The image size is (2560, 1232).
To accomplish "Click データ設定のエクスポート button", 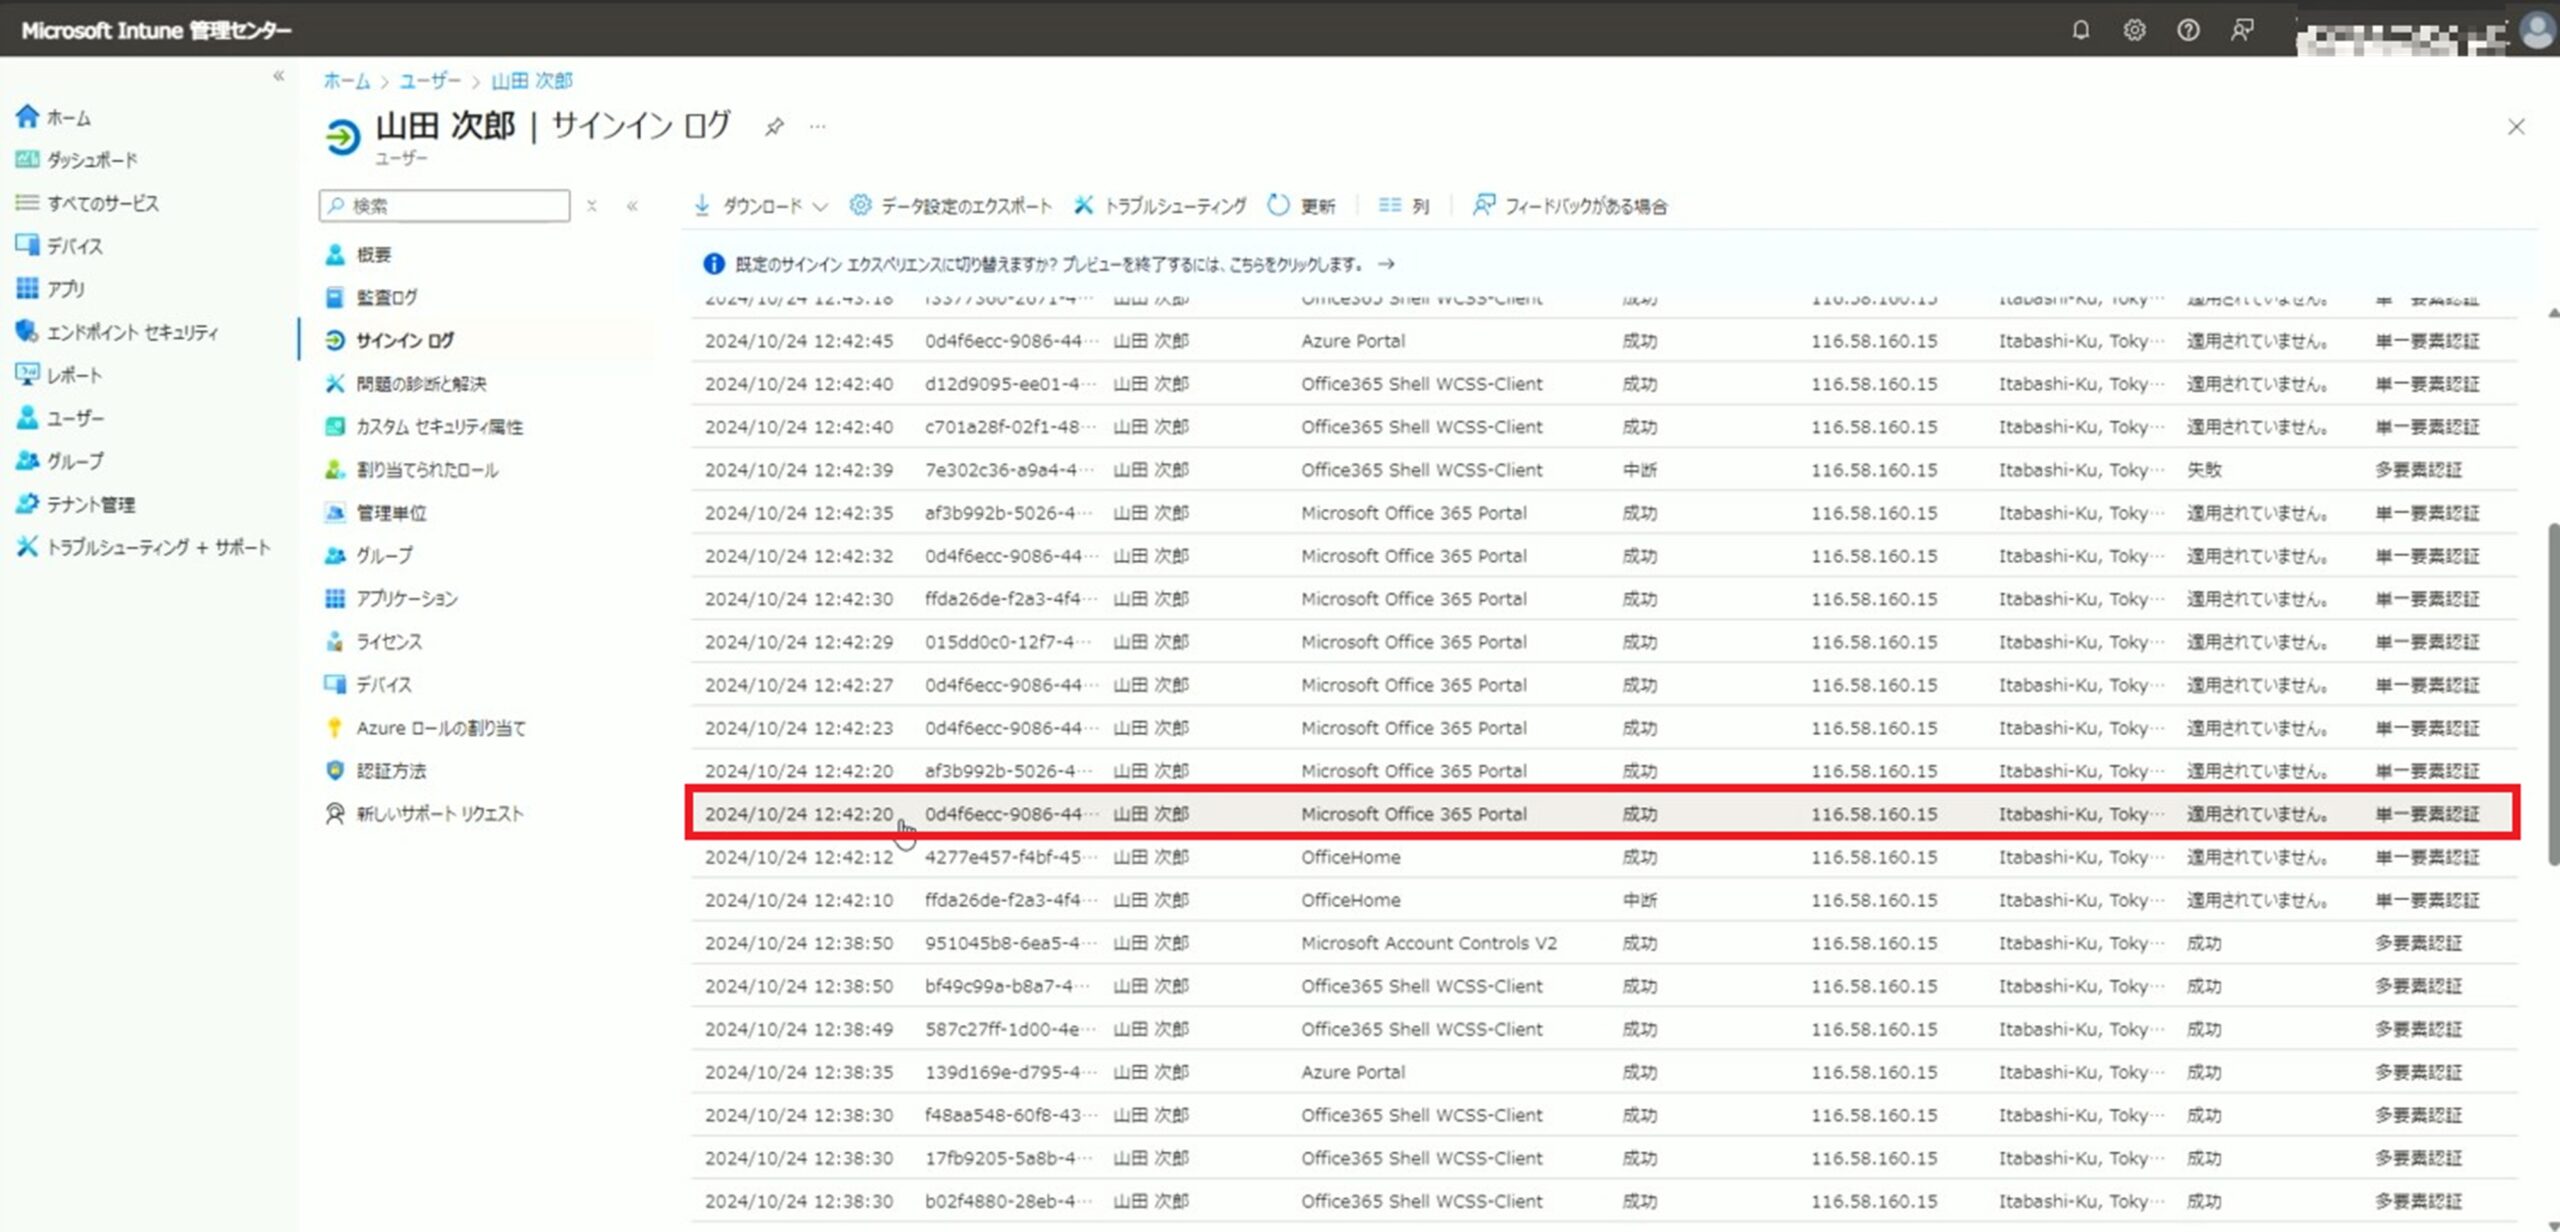I will [x=950, y=206].
